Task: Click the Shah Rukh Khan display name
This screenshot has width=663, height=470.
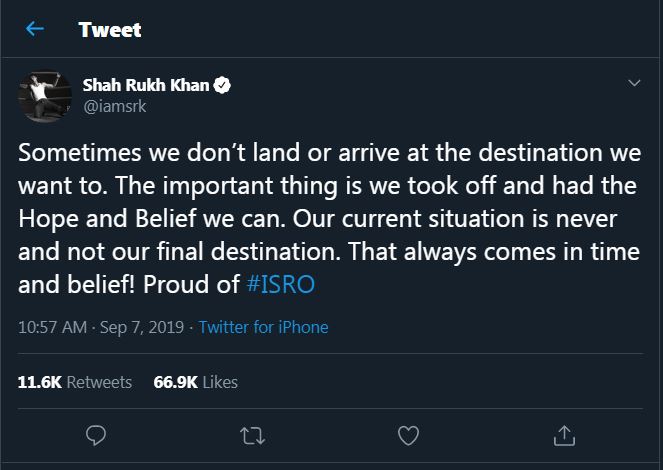Action: tap(152, 86)
